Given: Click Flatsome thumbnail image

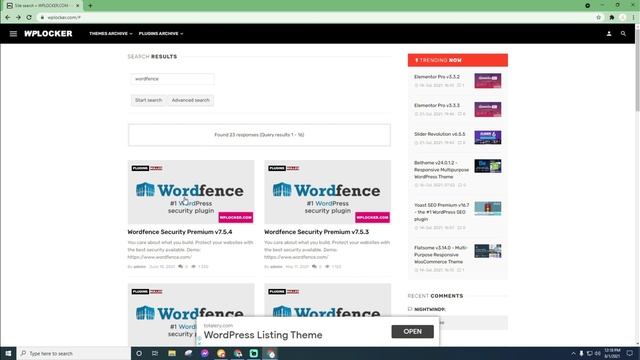Looking at the screenshot, I should coord(488,251).
